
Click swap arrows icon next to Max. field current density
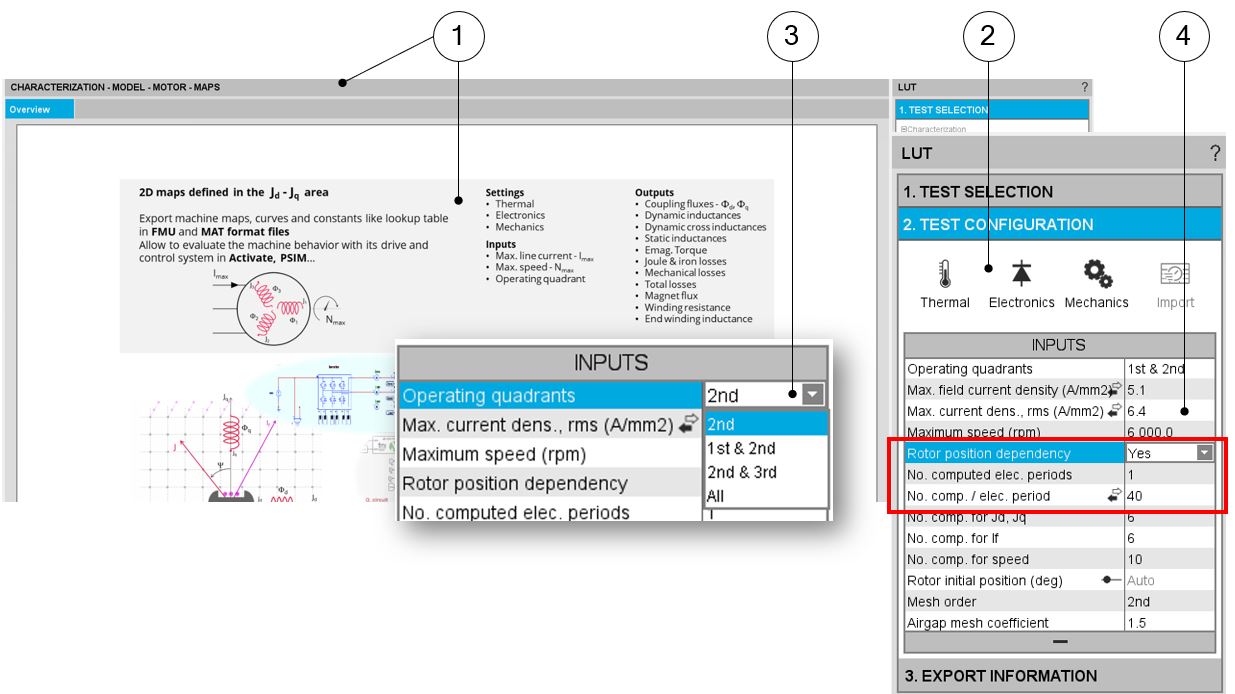tap(1115, 390)
